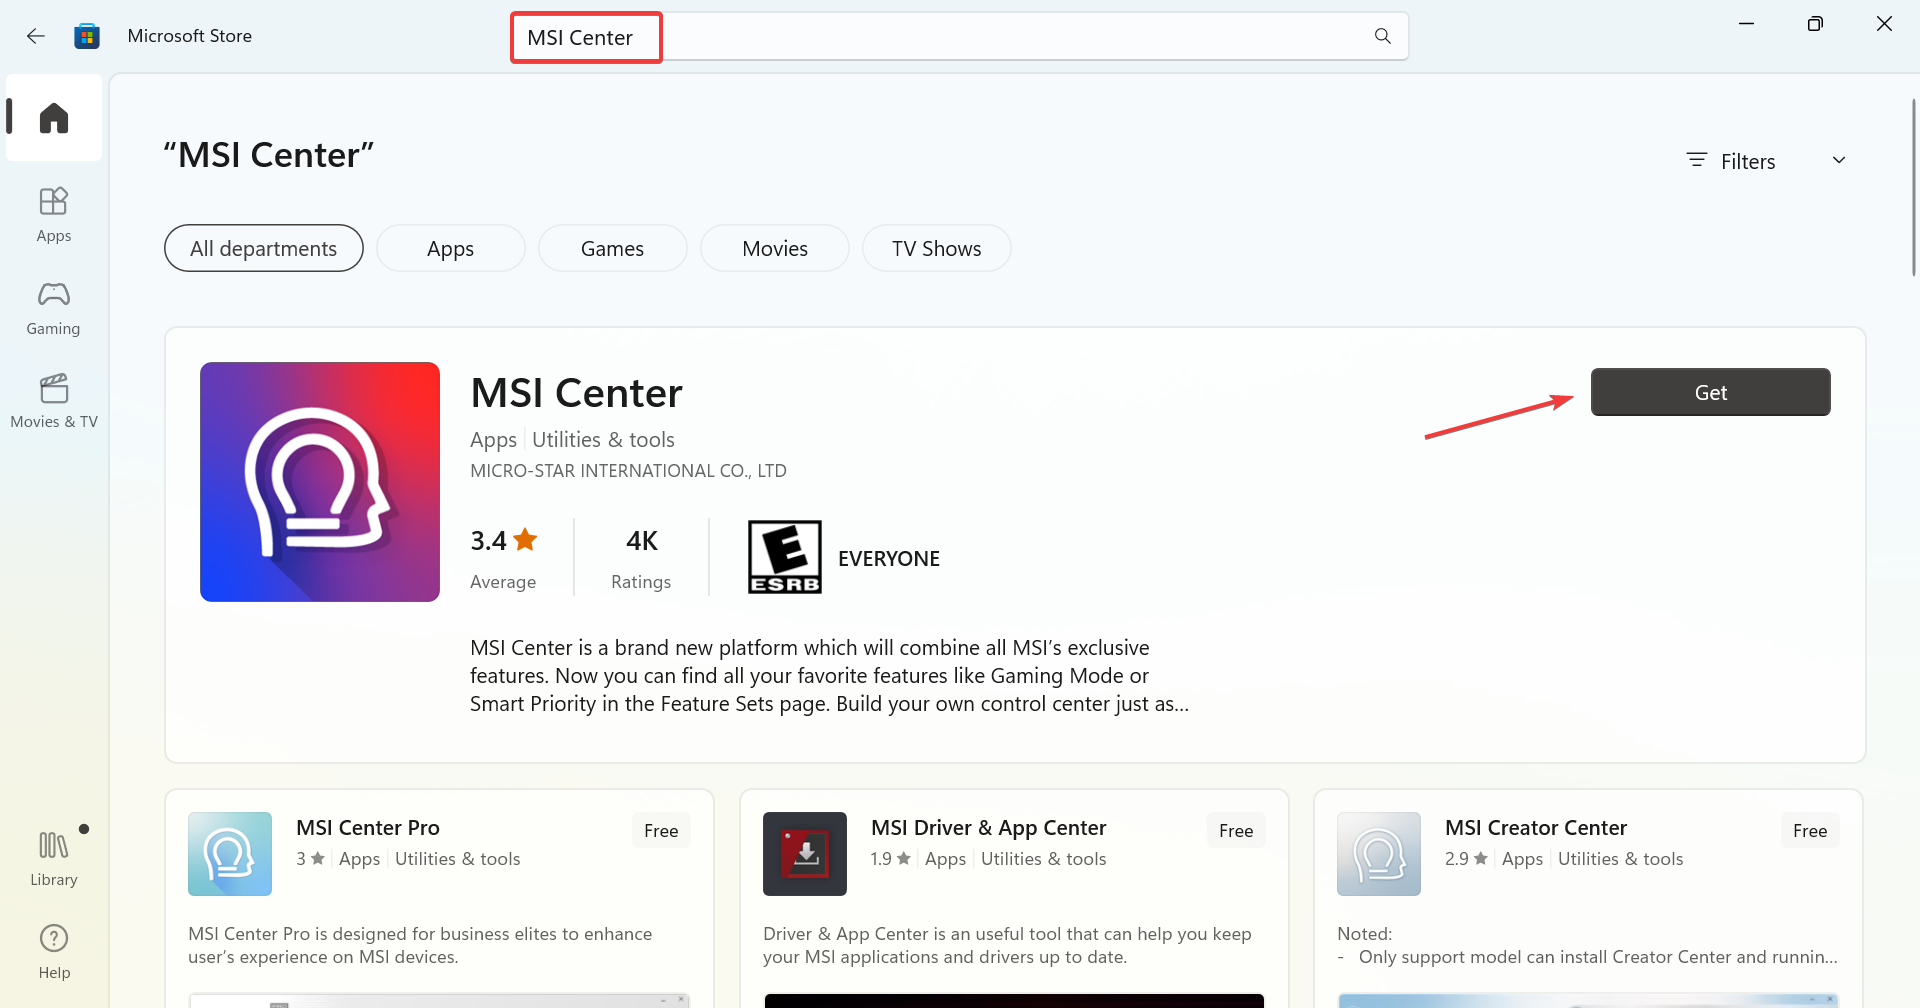Click the Driver & App Center description

1007,945
